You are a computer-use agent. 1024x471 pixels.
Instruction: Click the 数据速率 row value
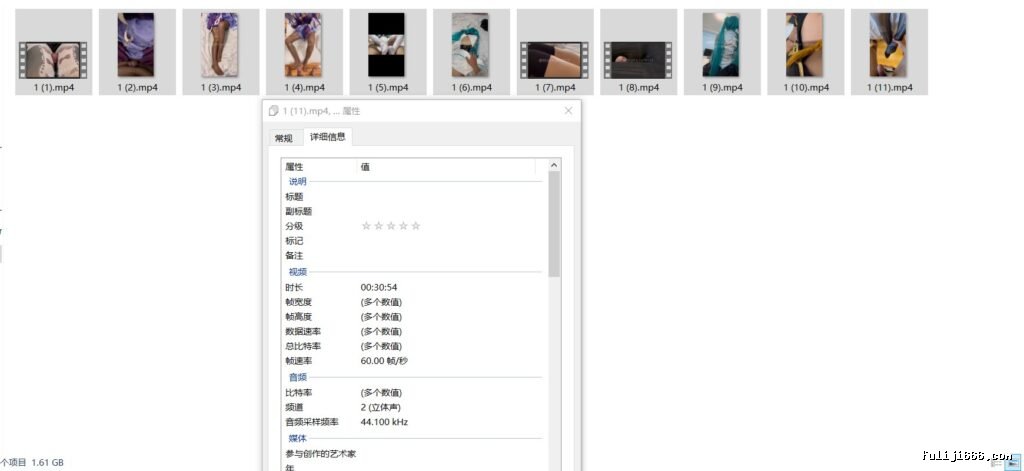[381, 331]
